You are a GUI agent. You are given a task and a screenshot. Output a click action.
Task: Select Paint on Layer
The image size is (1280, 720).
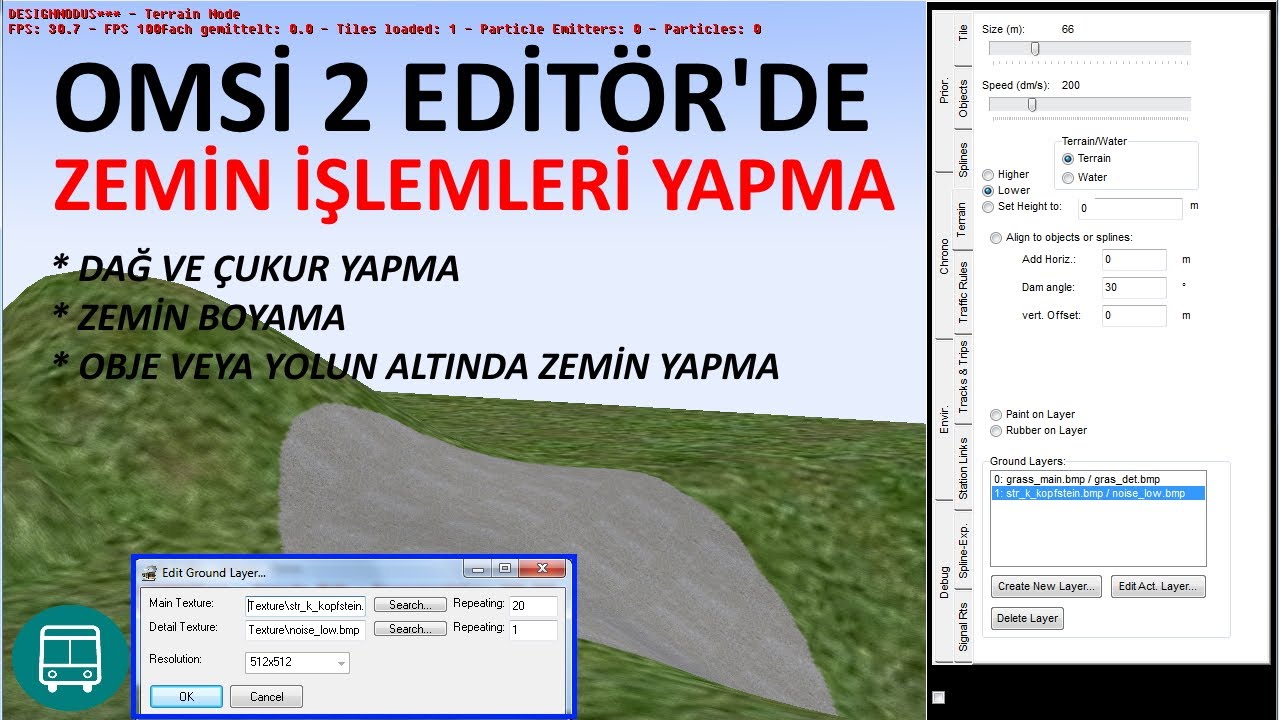(1032, 415)
